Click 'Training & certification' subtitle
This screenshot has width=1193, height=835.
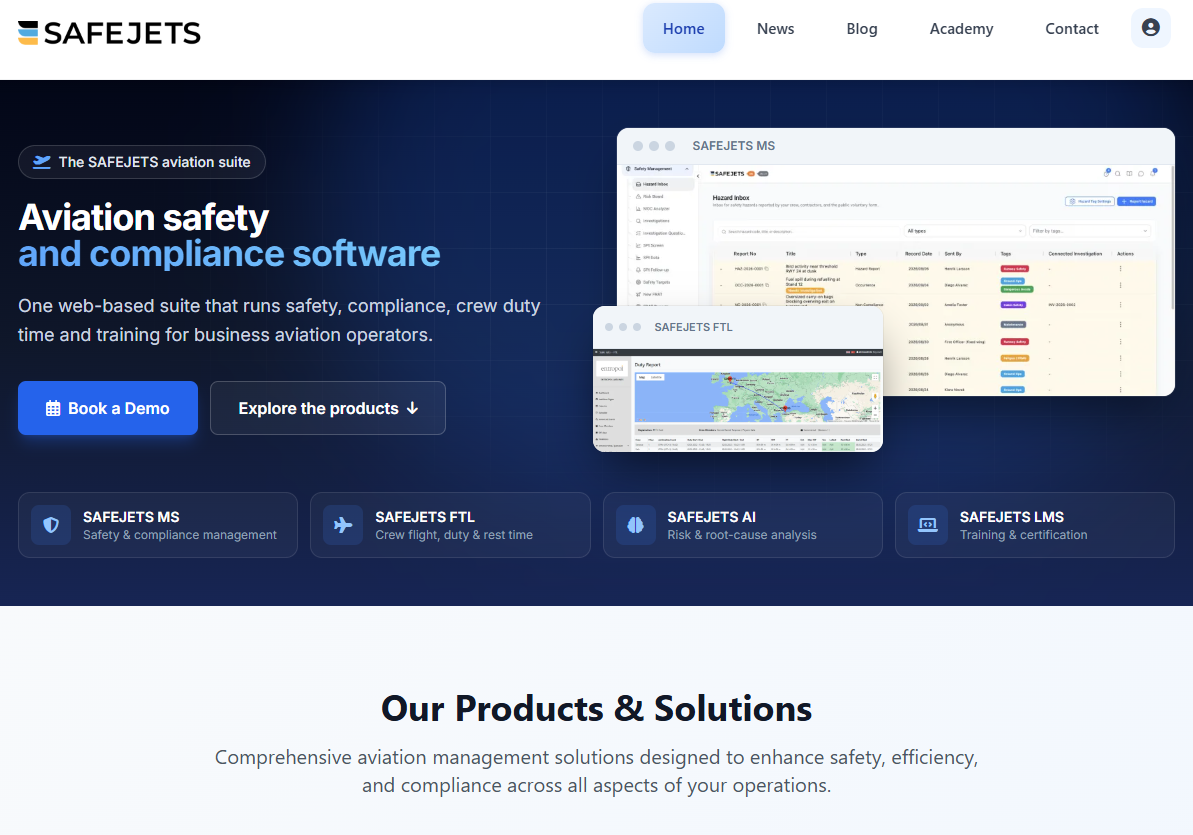click(x=1023, y=535)
